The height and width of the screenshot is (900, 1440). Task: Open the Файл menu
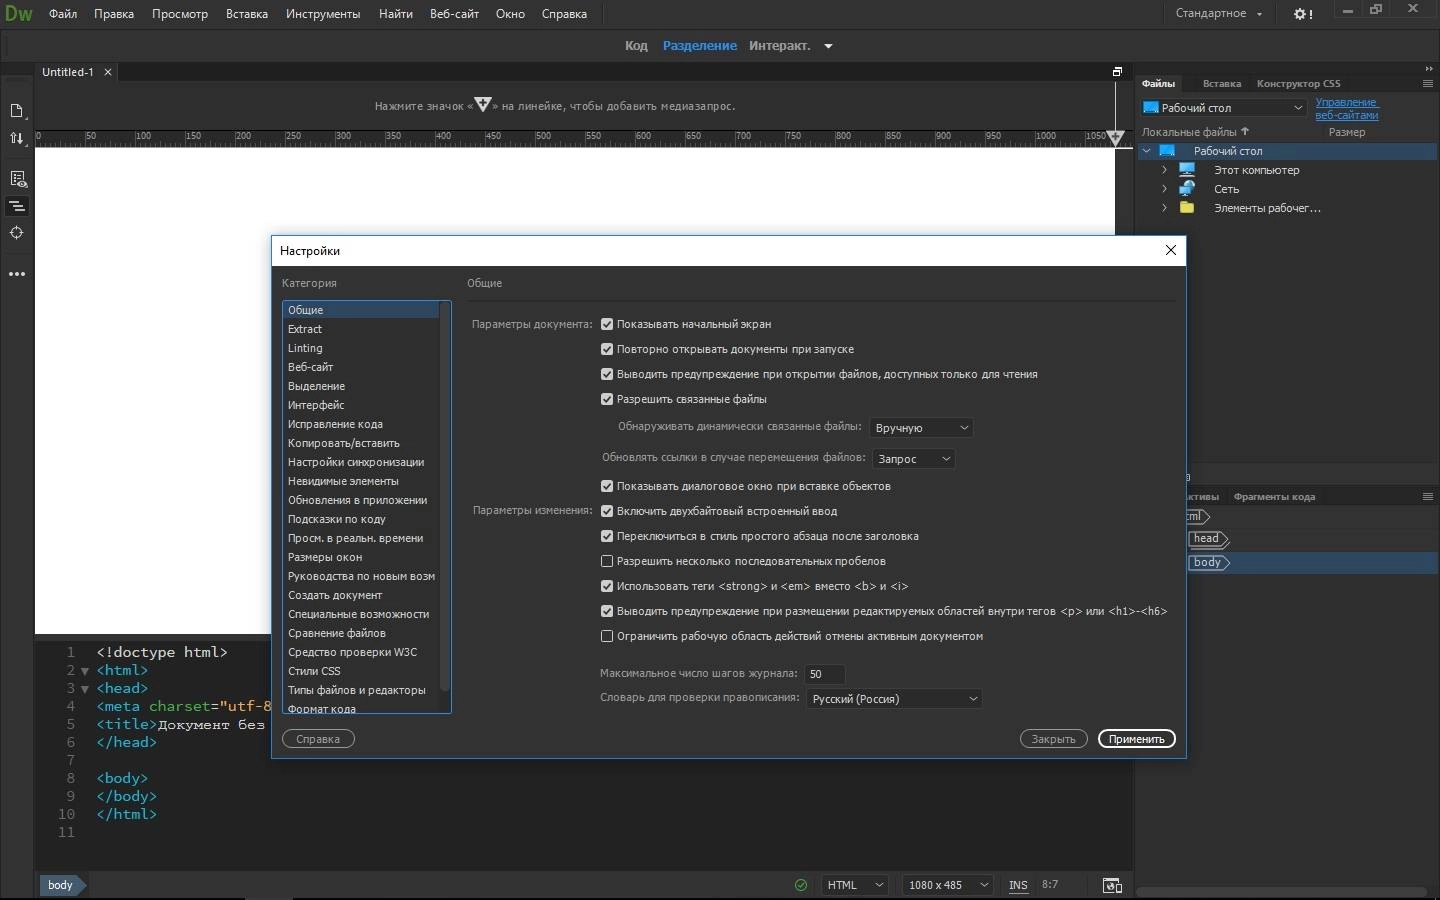tap(63, 14)
